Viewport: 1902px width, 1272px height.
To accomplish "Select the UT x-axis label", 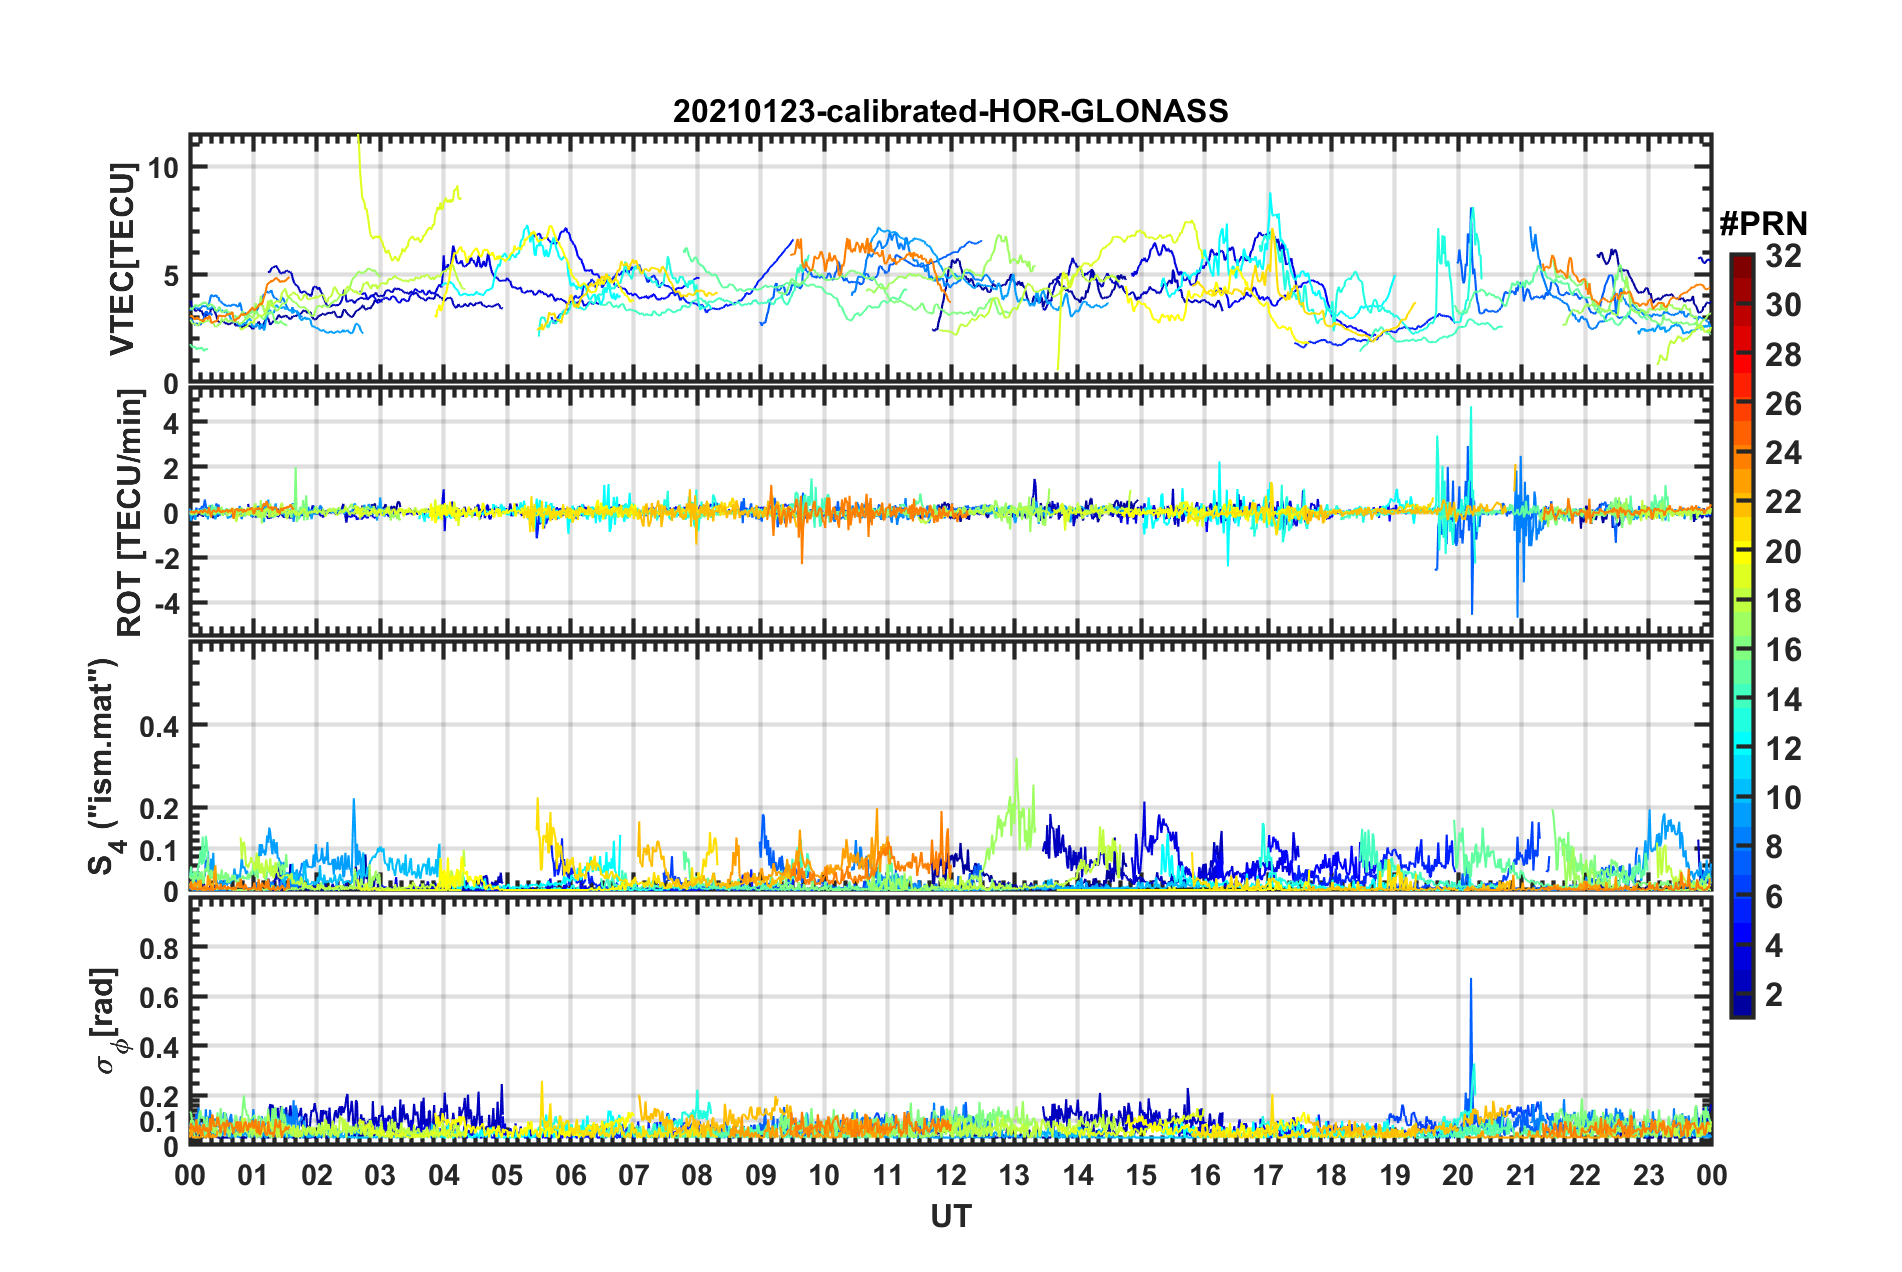I will (951, 1216).
